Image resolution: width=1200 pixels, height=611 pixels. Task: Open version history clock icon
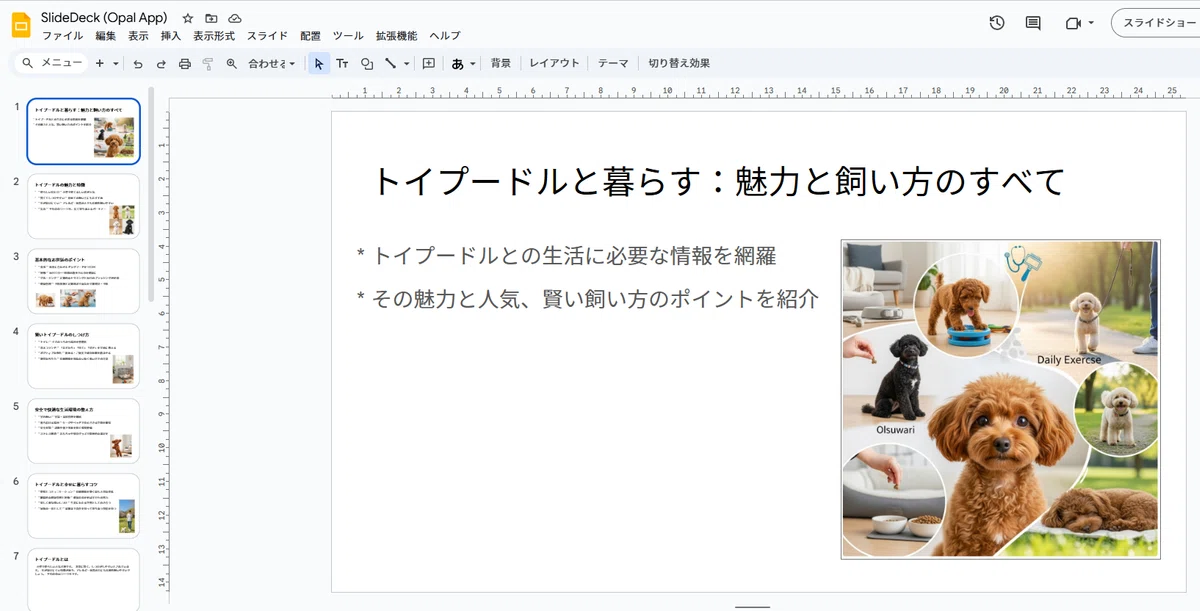[x=997, y=23]
